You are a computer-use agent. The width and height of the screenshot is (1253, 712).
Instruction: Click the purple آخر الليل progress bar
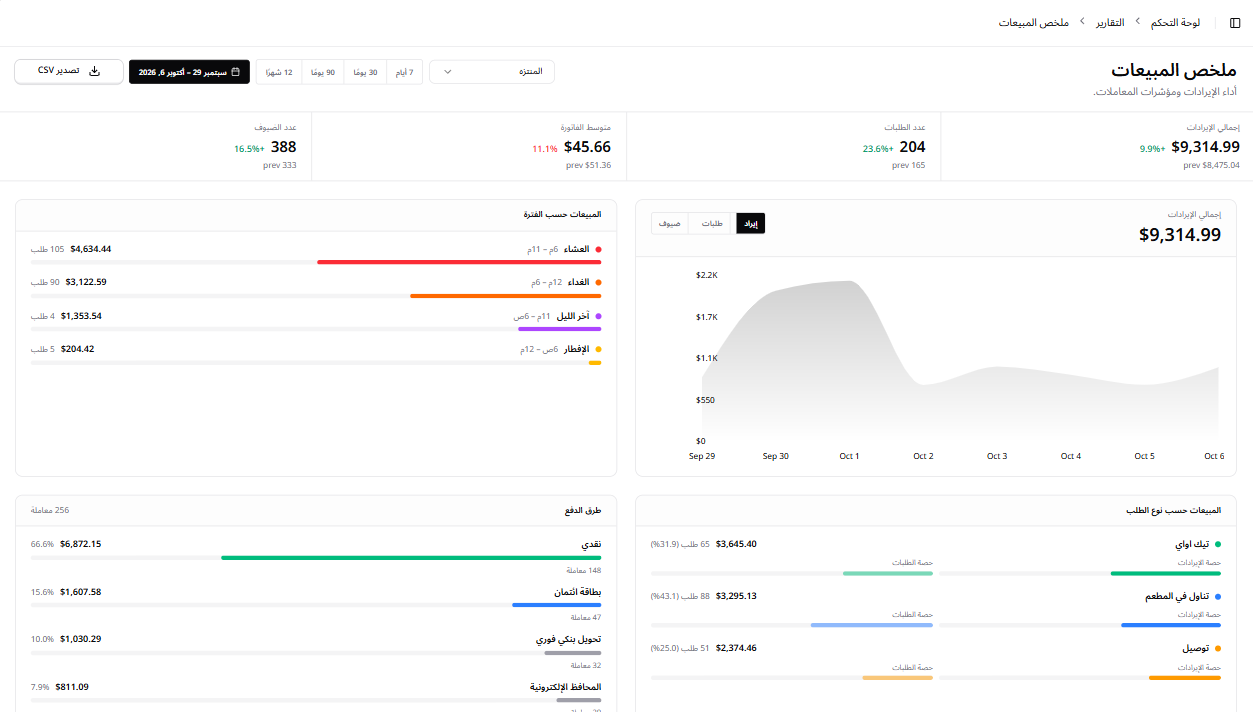pos(559,329)
